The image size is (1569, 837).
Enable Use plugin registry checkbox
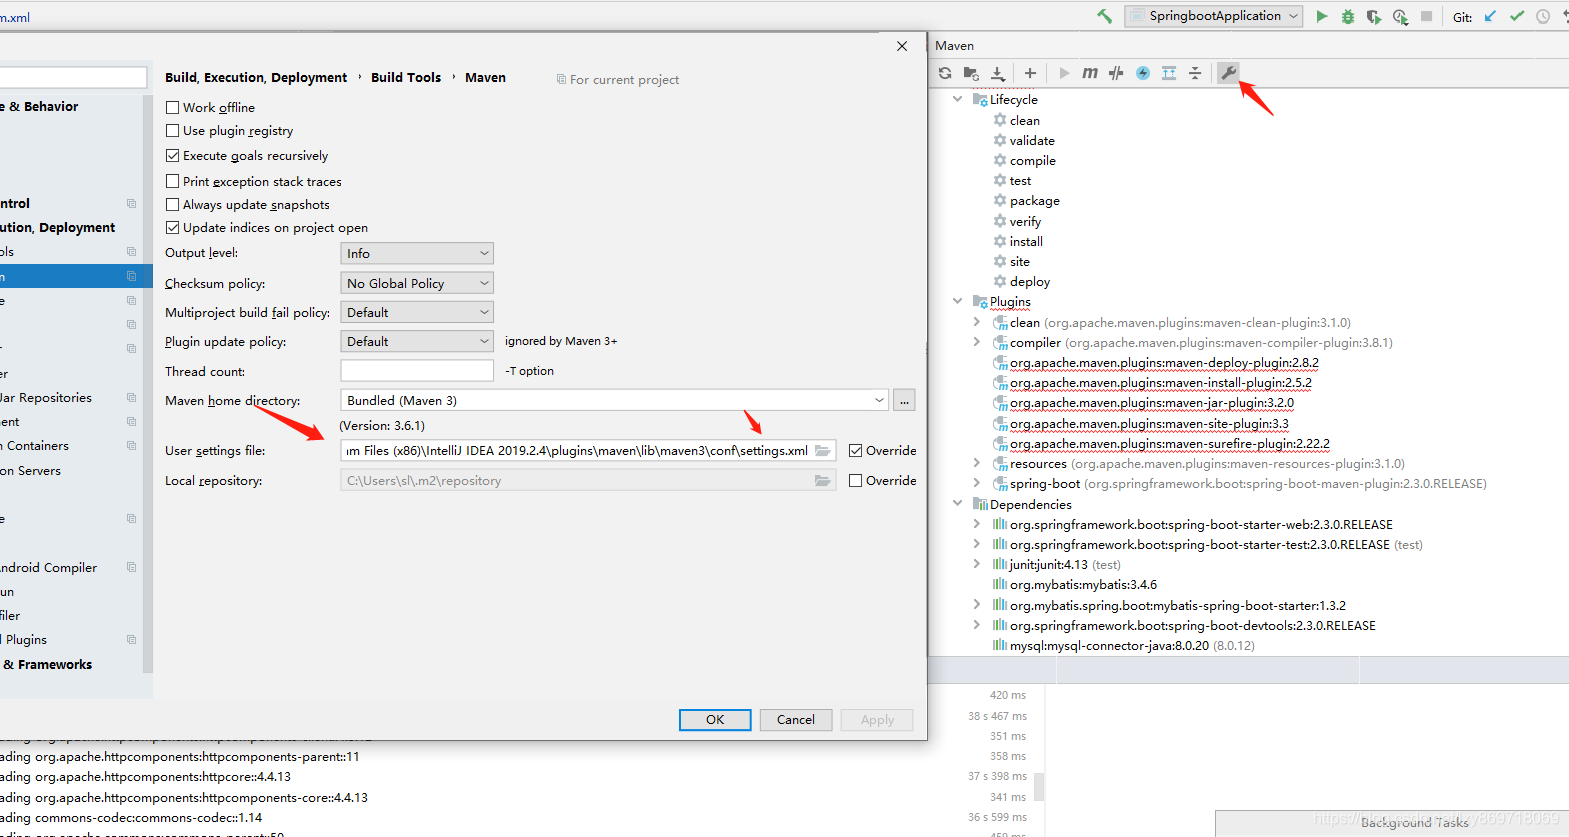click(172, 131)
